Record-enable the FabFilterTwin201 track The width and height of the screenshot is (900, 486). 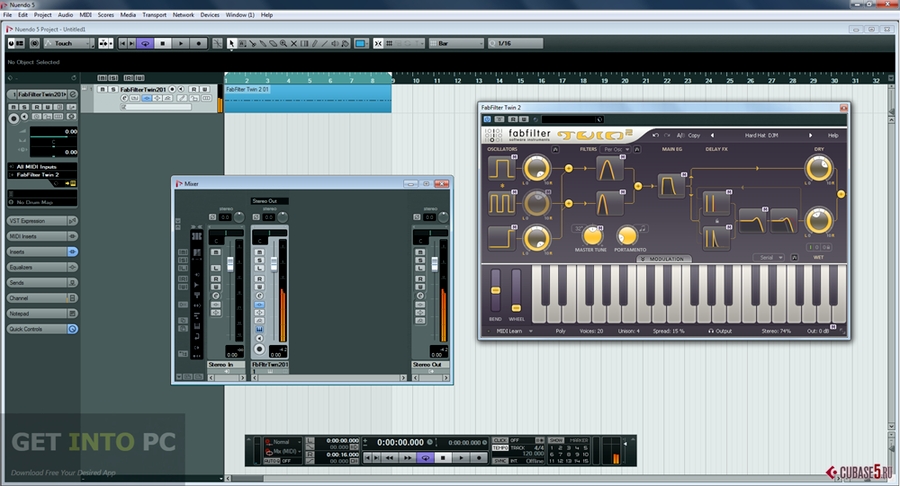(172, 90)
